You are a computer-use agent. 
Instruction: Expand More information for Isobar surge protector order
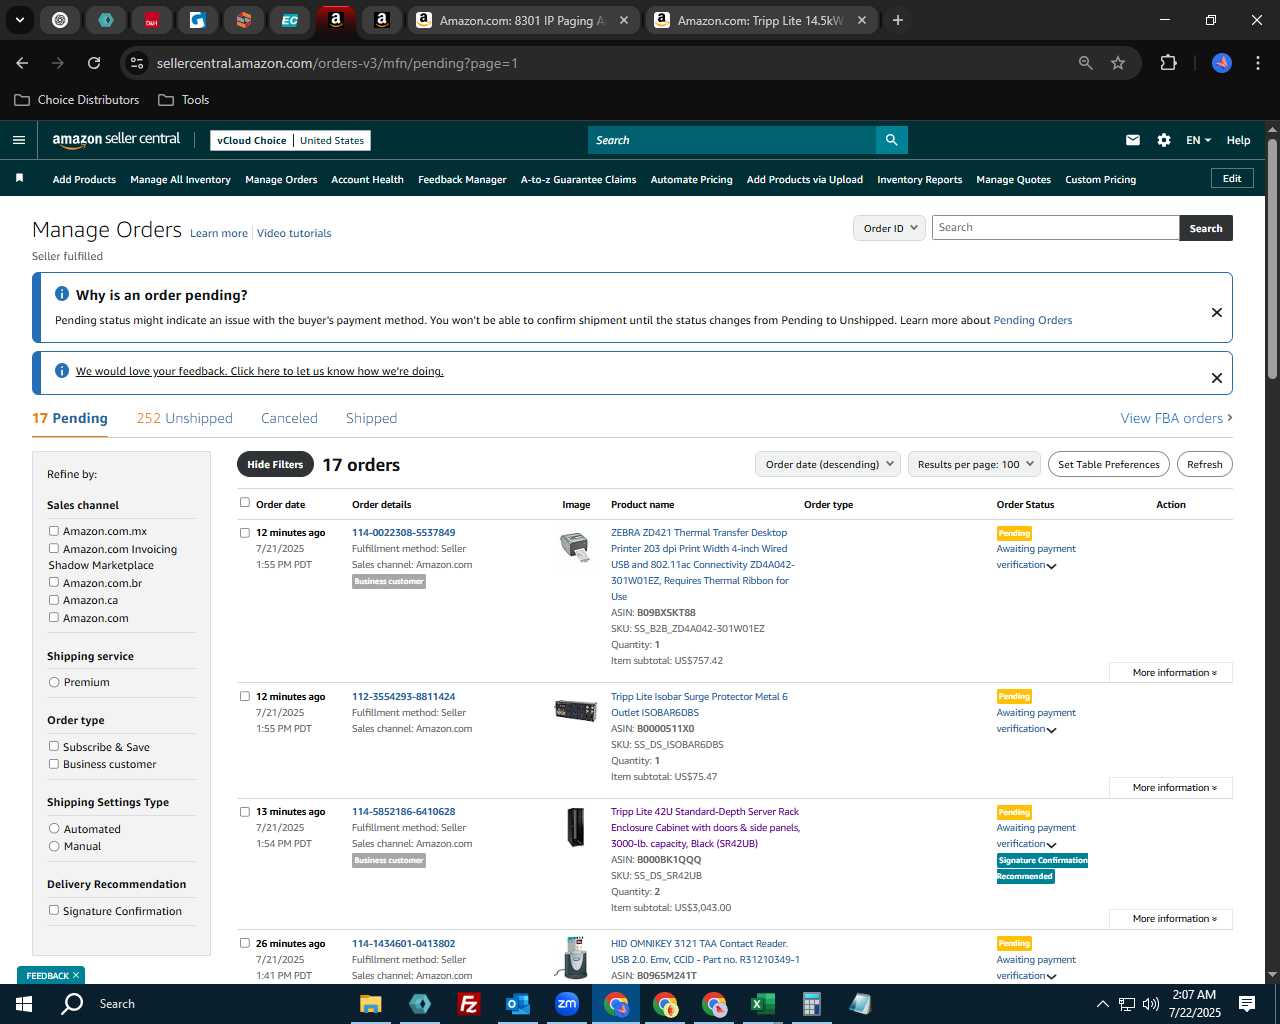(1171, 788)
